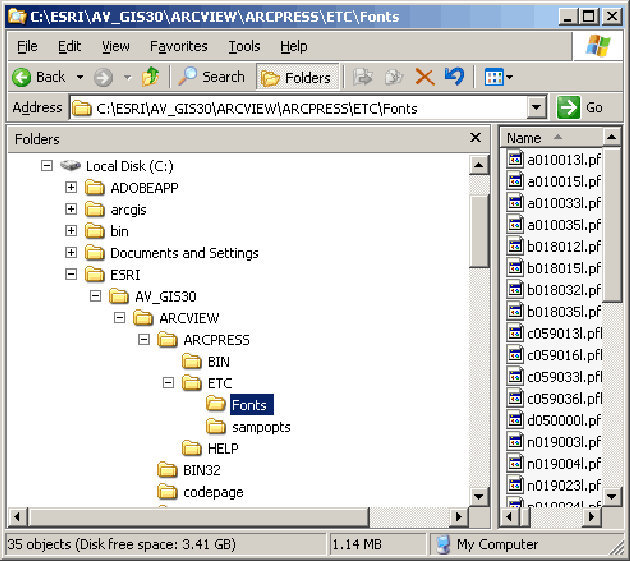The height and width of the screenshot is (561, 630).
Task: Select the ARCPRESS folder icon
Action: point(168,340)
